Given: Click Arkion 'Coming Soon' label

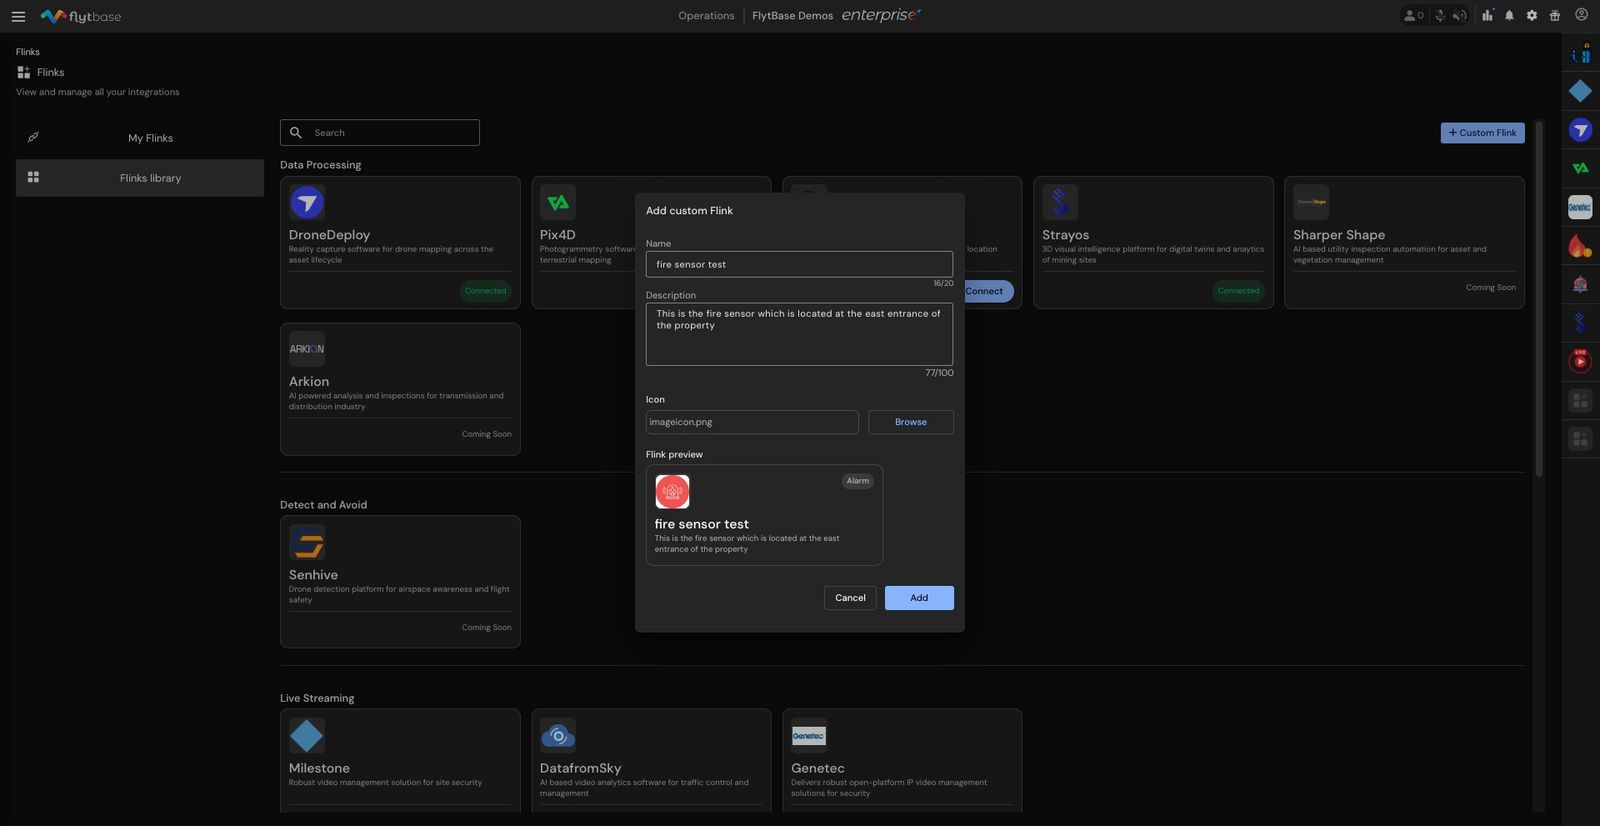Looking at the screenshot, I should point(487,434).
